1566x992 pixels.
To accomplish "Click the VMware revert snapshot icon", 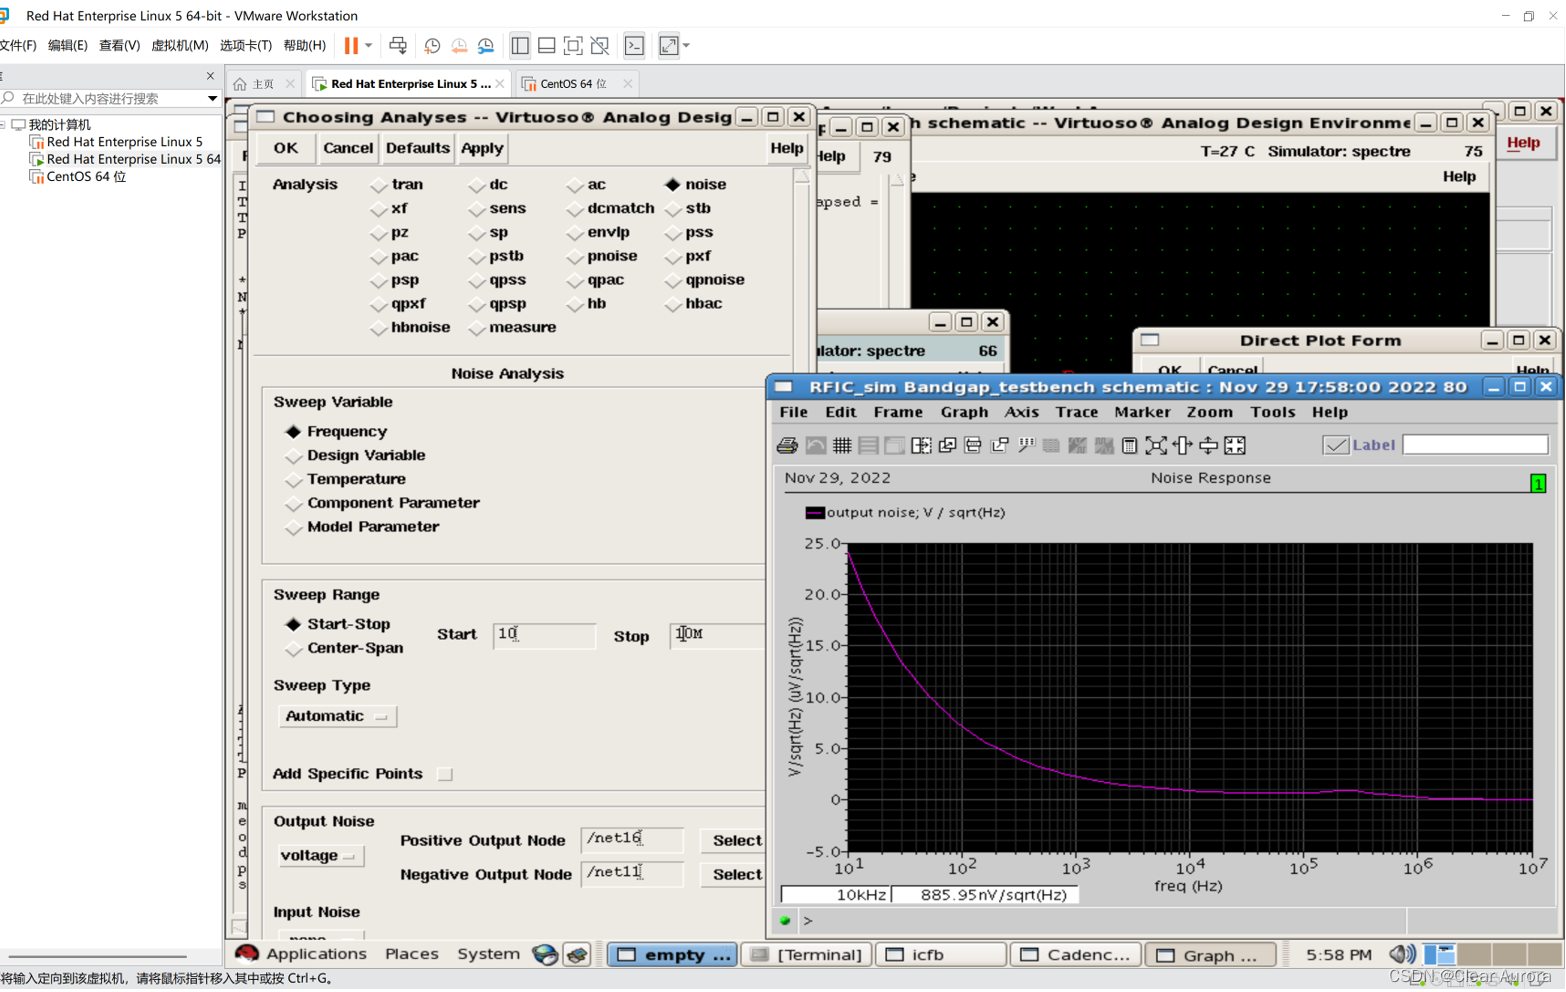I will (x=459, y=45).
